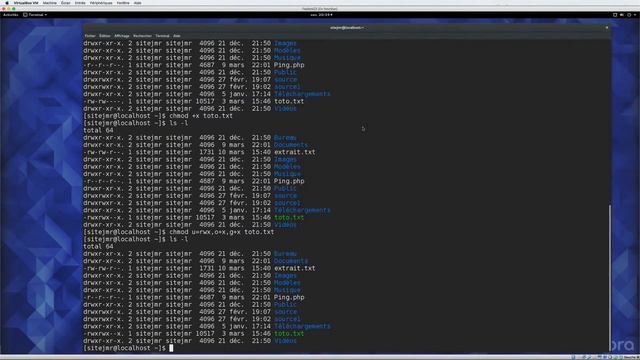Open the Rechercher menu in terminal

142,36
